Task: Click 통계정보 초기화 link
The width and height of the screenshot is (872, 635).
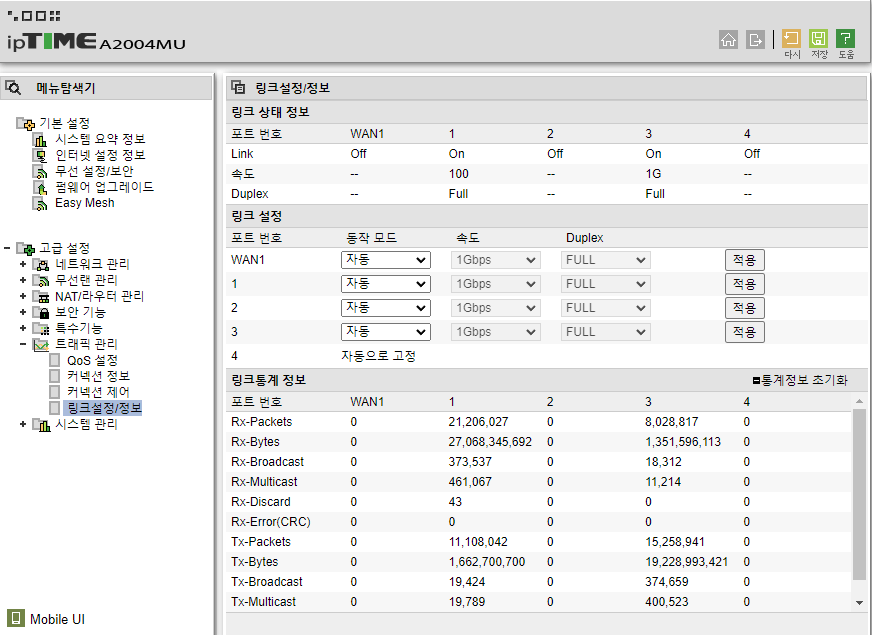Action: 800,380
